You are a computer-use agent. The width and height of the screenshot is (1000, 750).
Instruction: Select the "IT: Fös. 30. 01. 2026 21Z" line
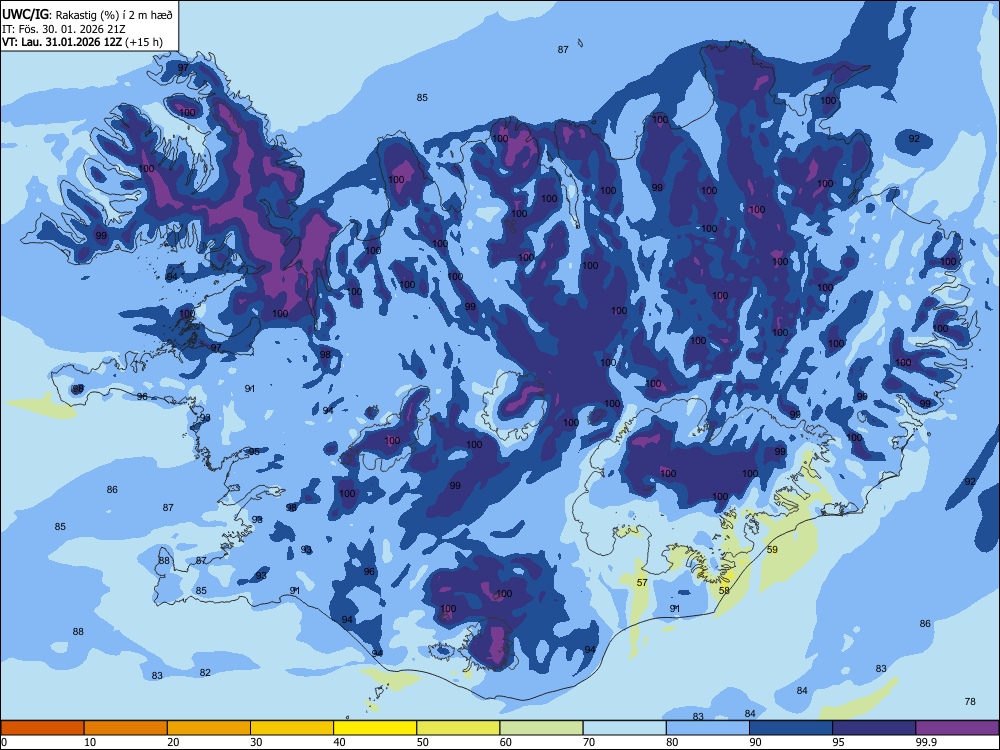[64, 29]
